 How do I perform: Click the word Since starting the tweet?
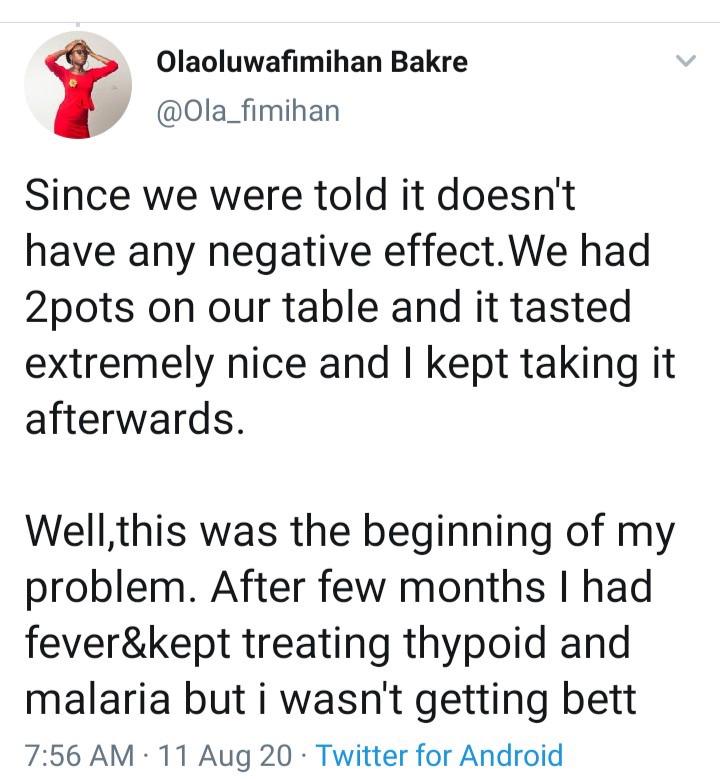78,195
